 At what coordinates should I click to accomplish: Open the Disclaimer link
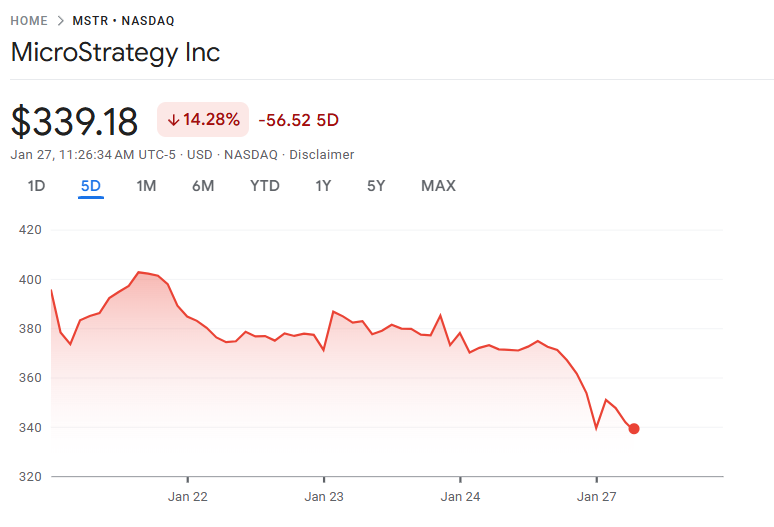pos(321,155)
